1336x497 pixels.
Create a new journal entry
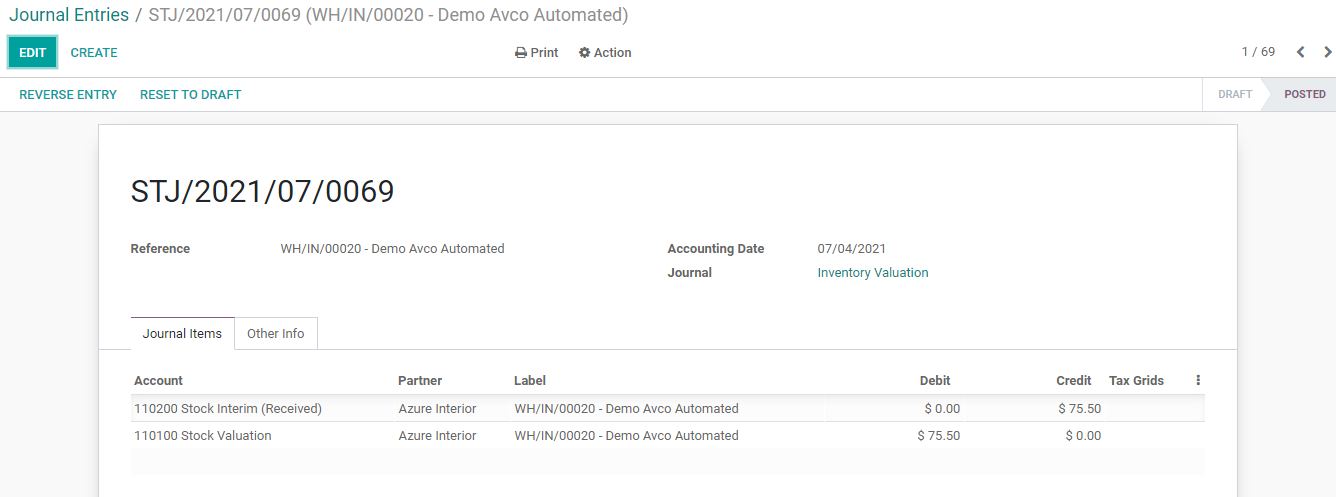[x=94, y=53]
